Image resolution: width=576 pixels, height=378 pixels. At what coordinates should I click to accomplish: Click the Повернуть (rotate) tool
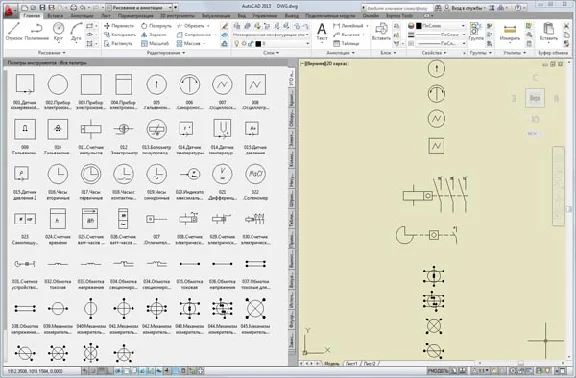point(156,26)
